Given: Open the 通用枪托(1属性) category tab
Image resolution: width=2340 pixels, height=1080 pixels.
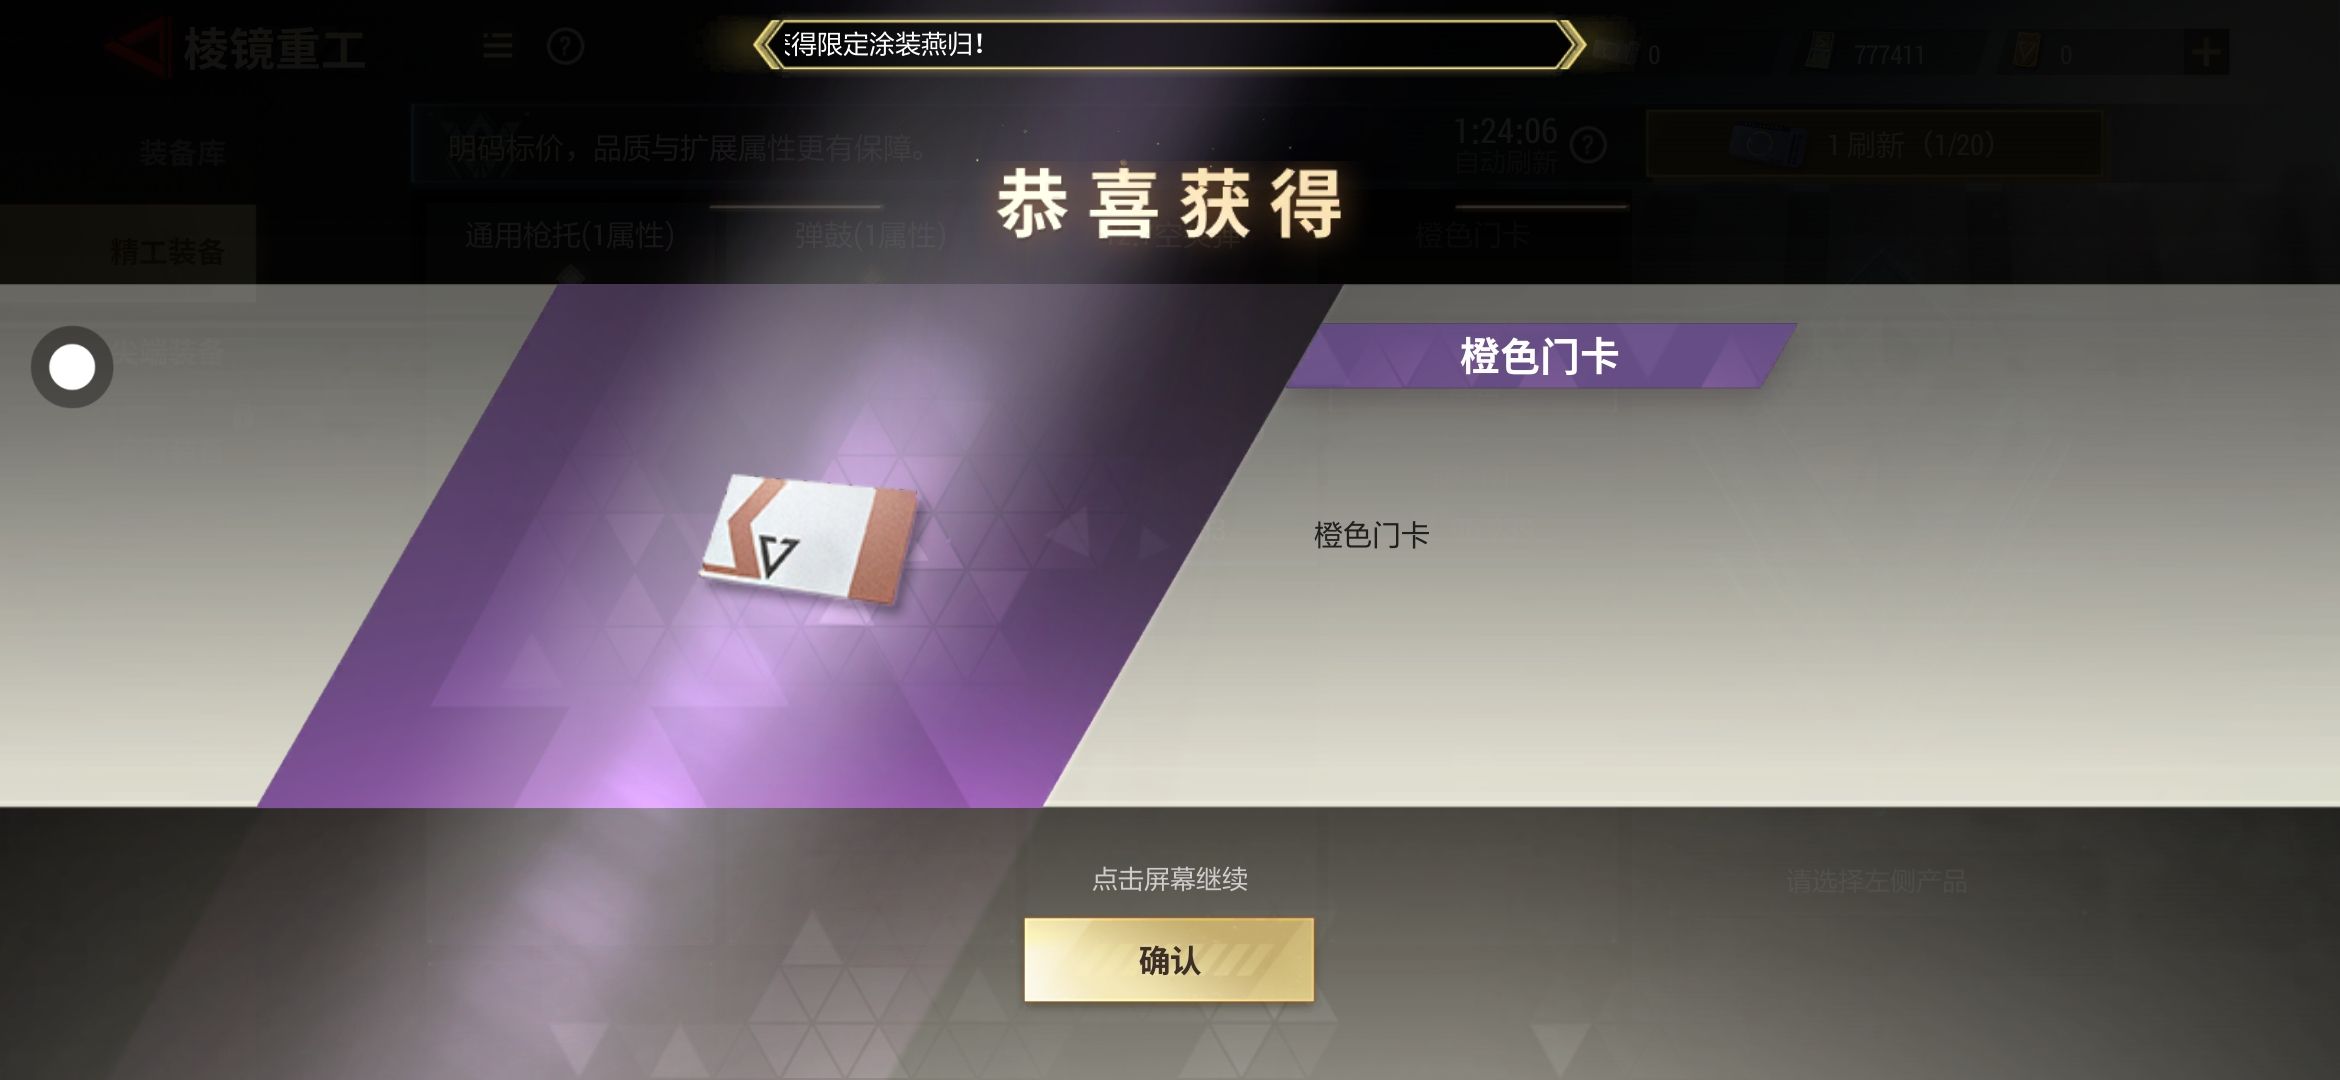Looking at the screenshot, I should coord(569,236).
